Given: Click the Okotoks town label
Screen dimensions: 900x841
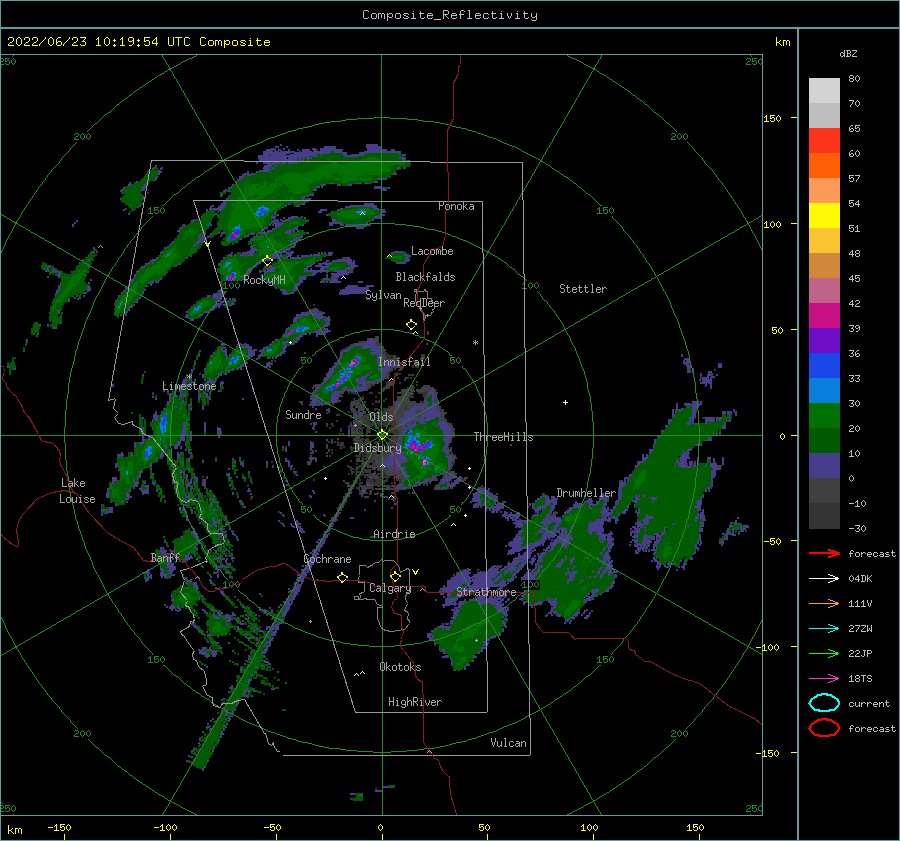Looking at the screenshot, I should tap(400, 667).
